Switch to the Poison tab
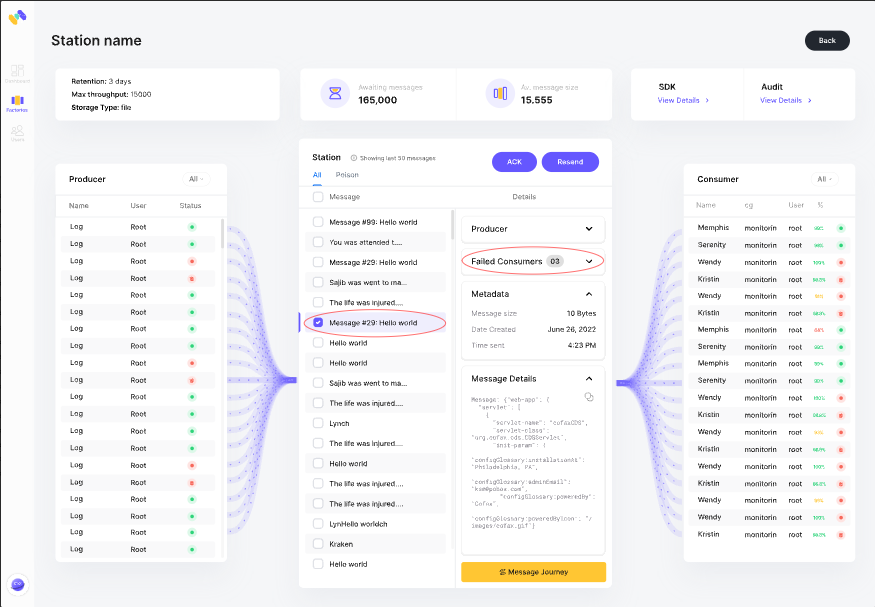 coord(347,175)
